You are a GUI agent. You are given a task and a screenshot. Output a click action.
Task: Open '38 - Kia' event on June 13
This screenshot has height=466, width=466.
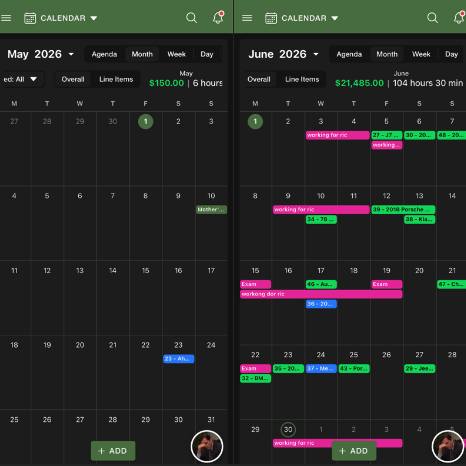(419, 219)
